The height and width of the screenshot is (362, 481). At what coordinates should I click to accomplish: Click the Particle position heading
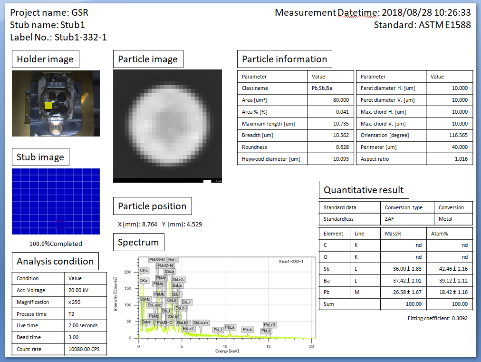click(152, 206)
